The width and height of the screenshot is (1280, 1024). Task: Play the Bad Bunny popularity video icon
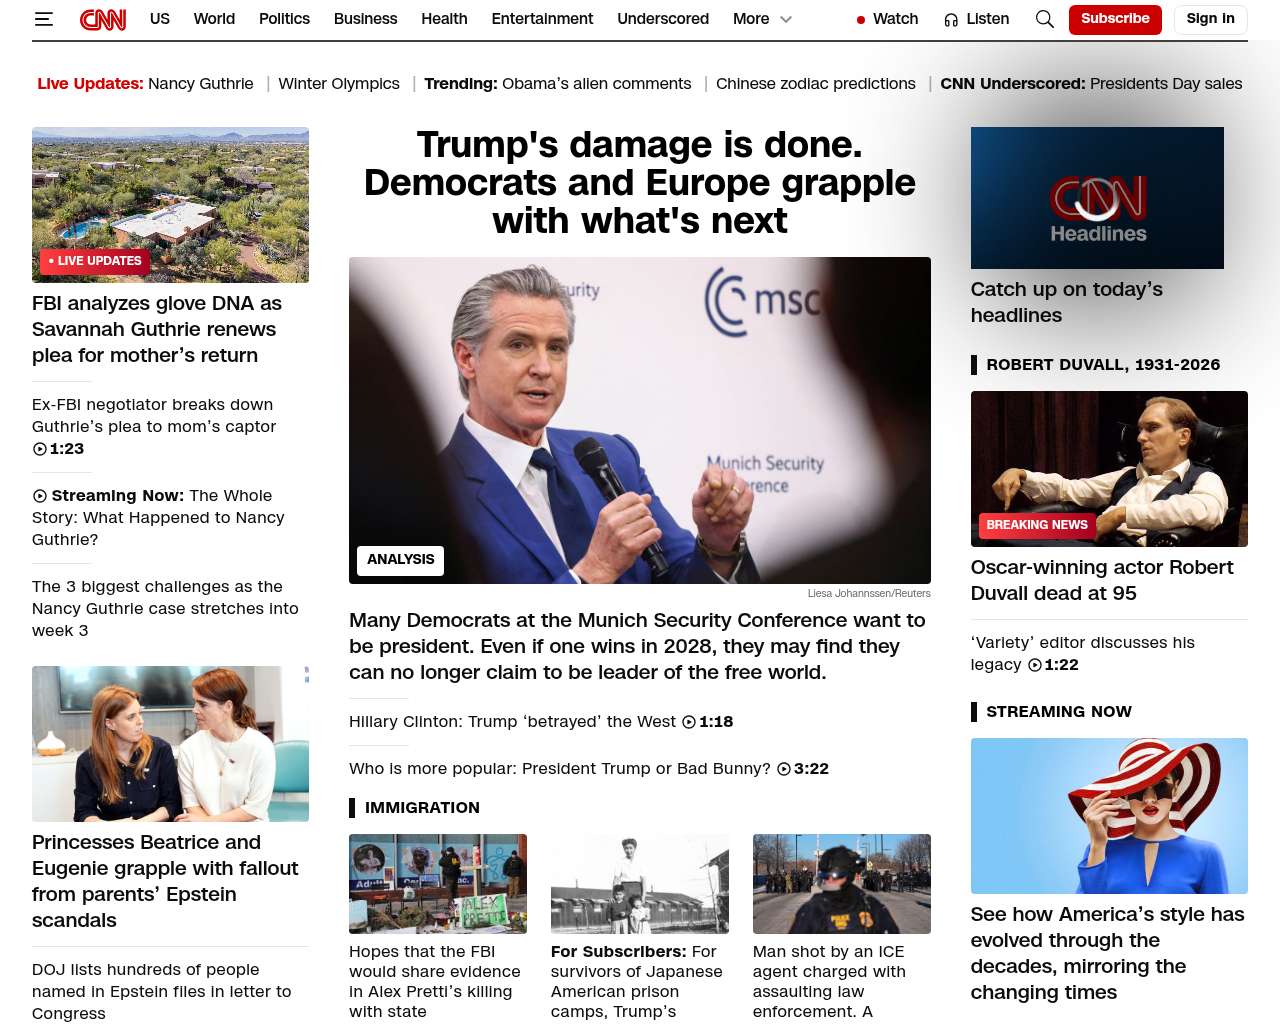[784, 769]
